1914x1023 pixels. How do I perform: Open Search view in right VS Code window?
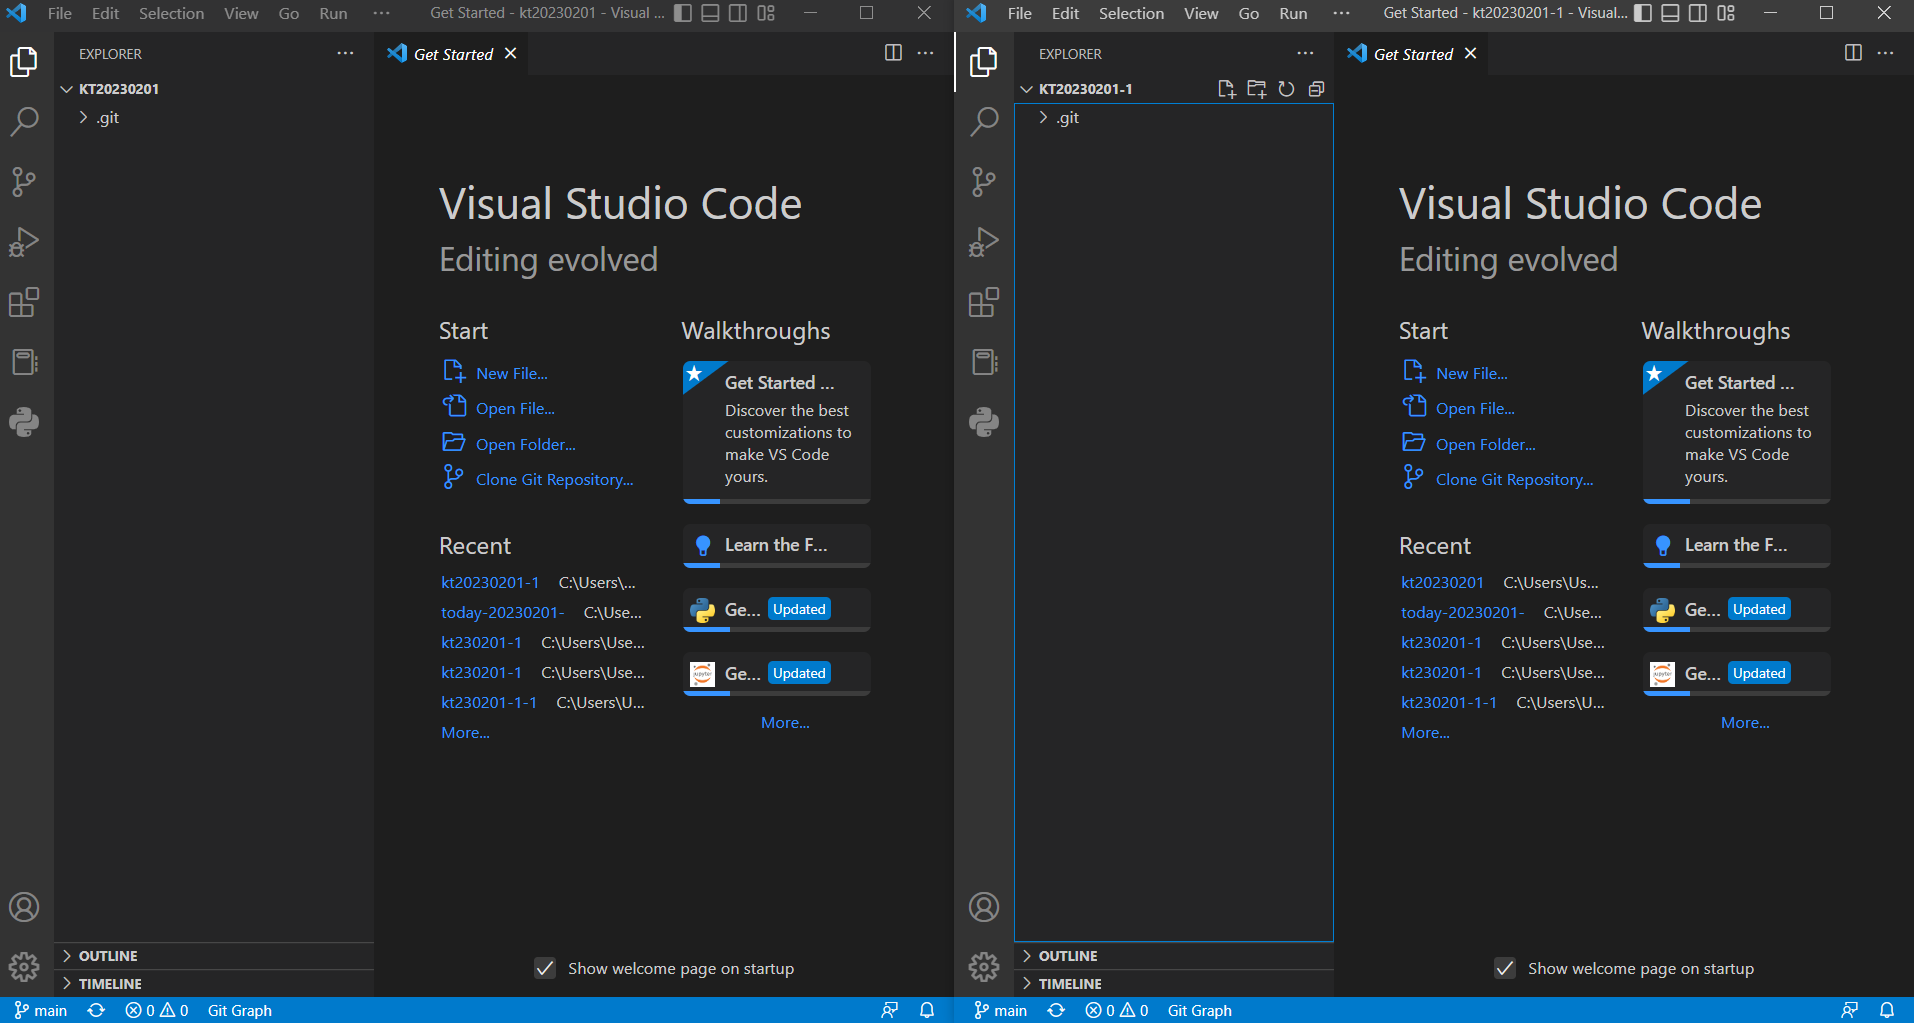[984, 122]
